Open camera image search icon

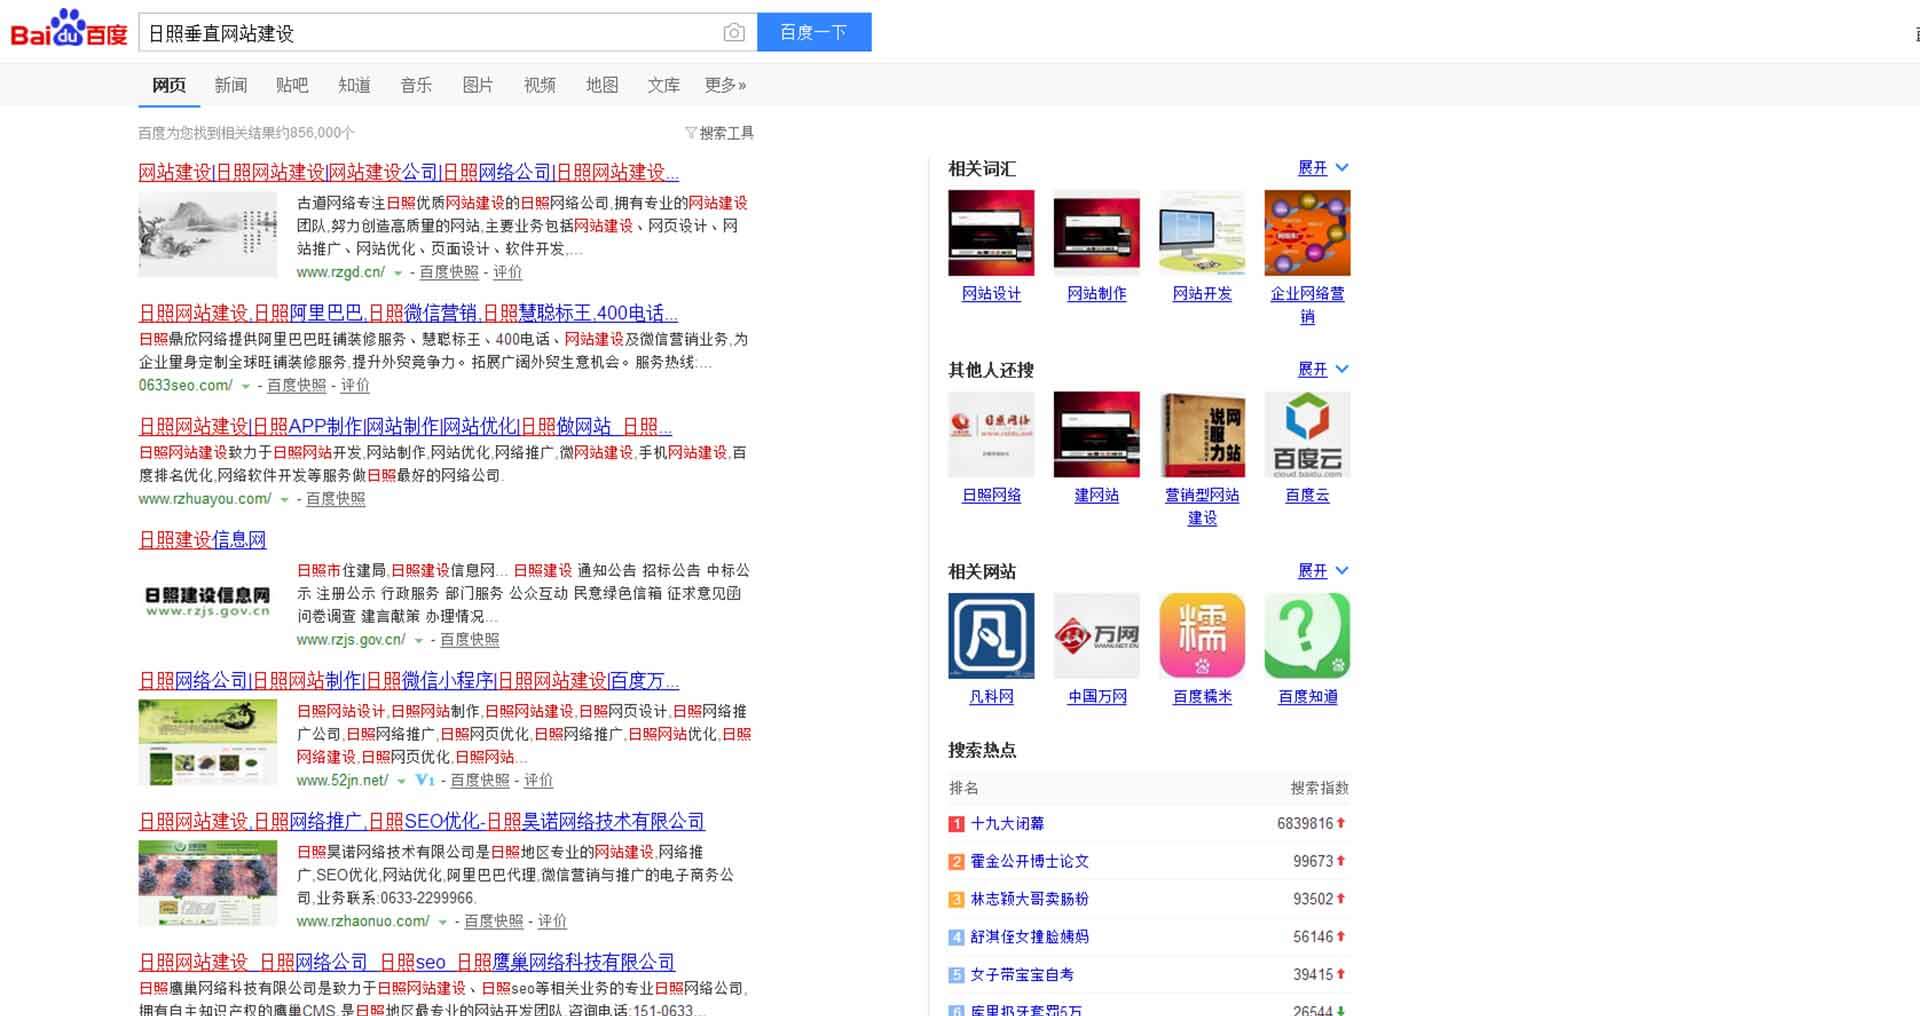734,33
